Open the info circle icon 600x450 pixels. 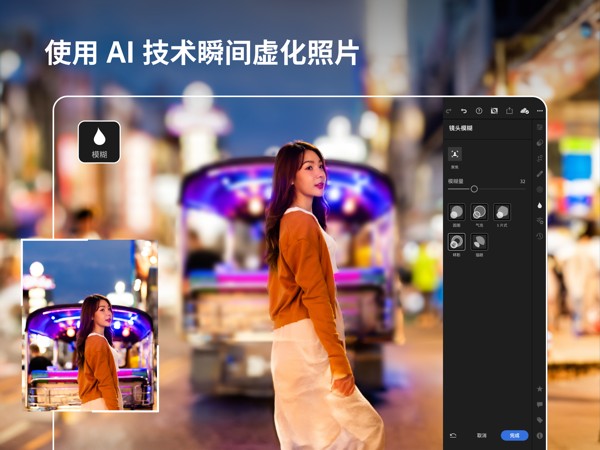point(540,435)
